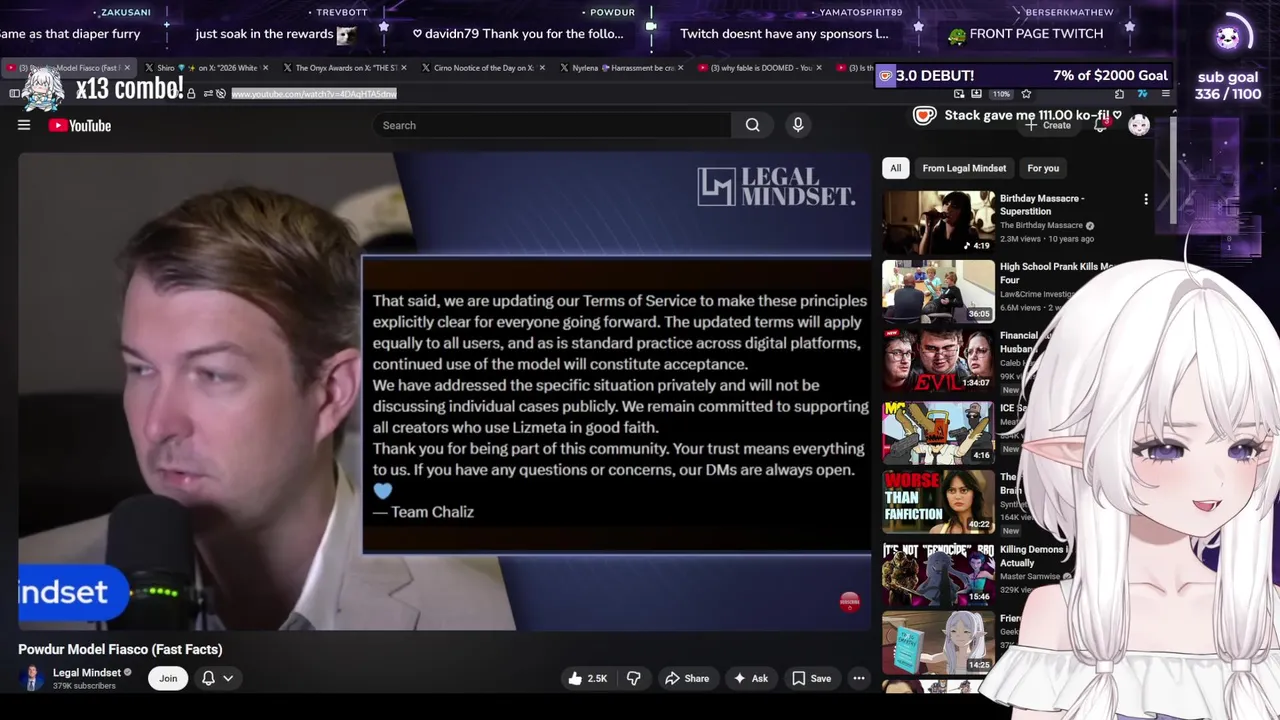The height and width of the screenshot is (720, 1280).
Task: Click the 7% of $2000 Goal bar
Action: [x=1023, y=75]
